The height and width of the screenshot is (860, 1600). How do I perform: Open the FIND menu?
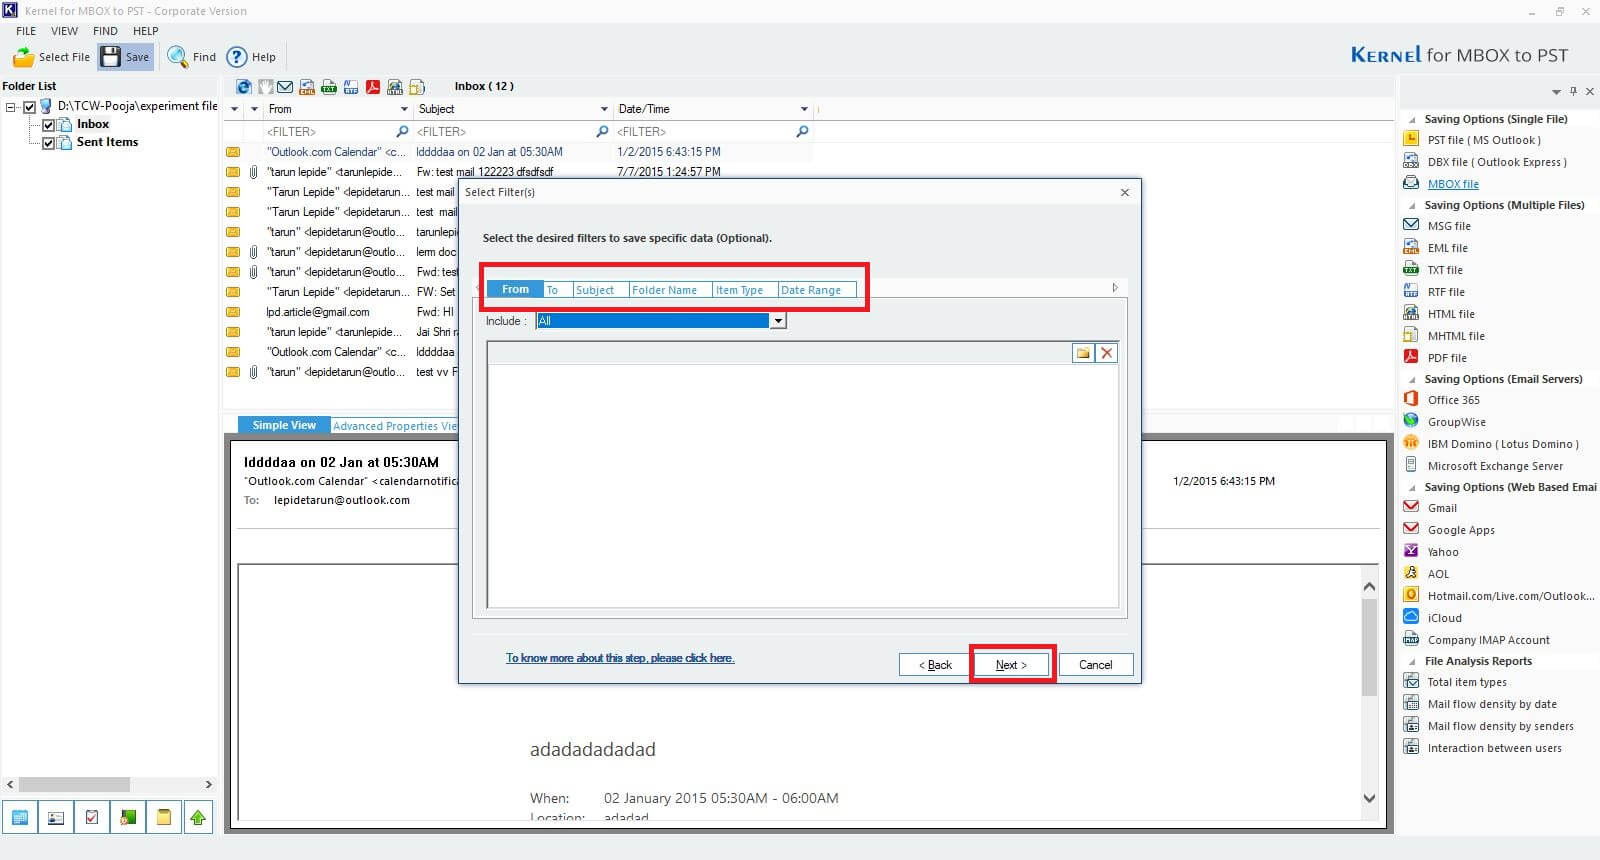[105, 31]
